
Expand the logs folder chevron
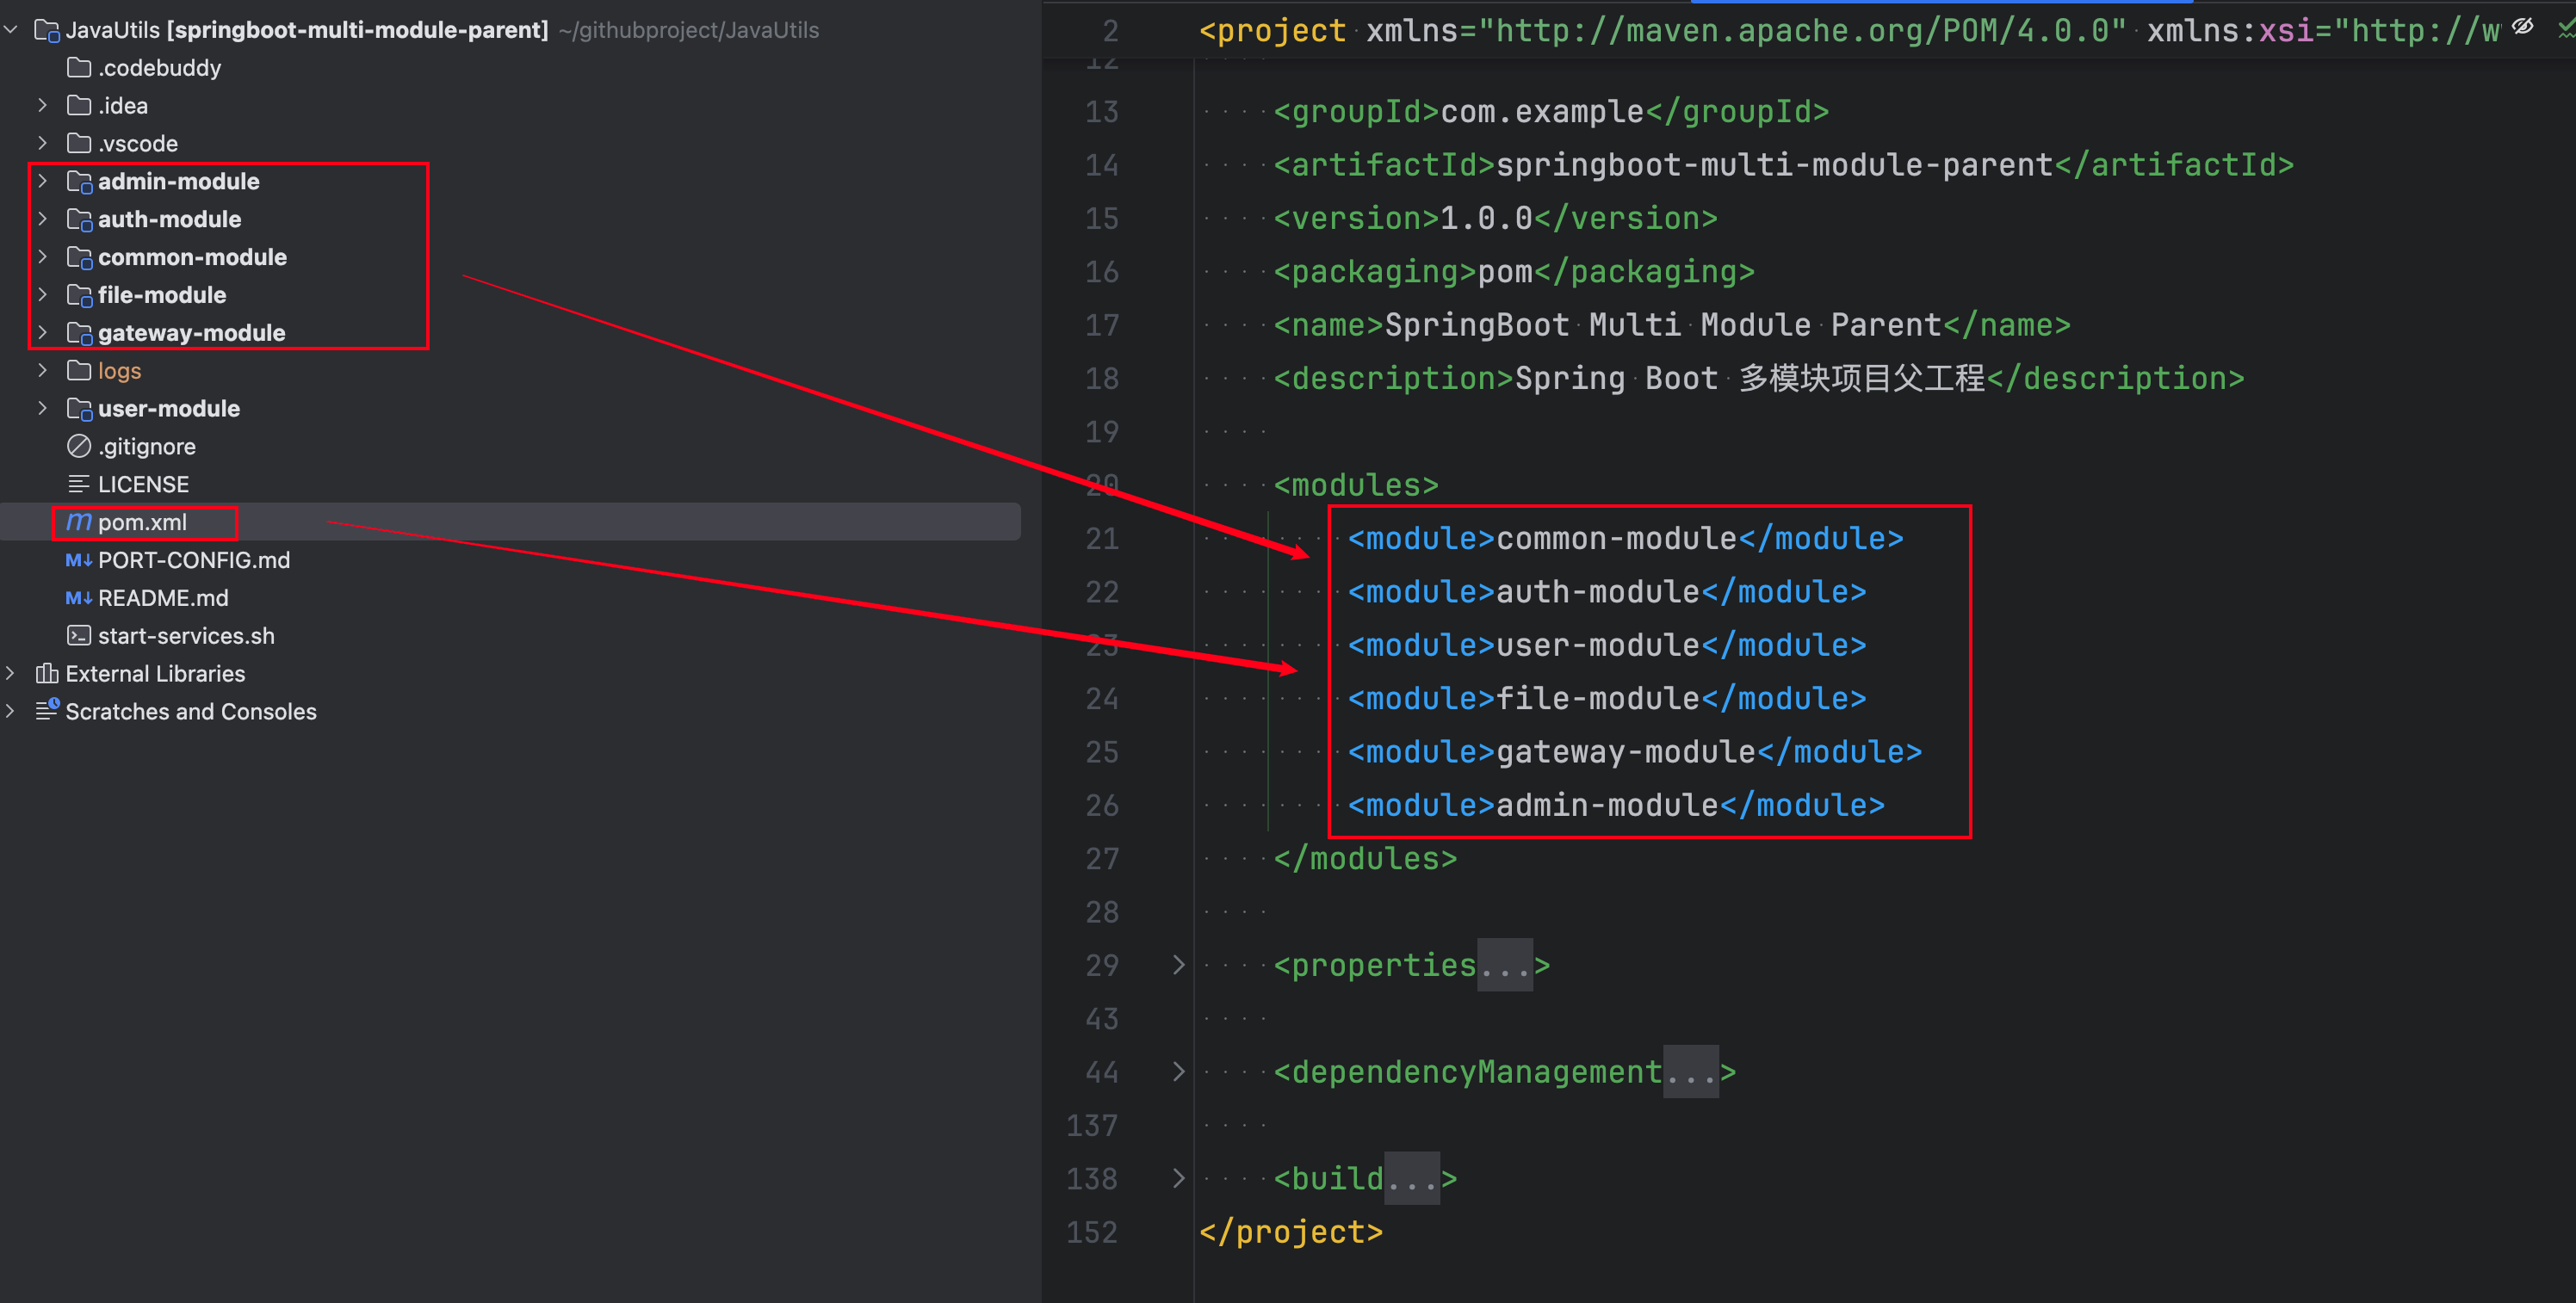click(x=42, y=371)
